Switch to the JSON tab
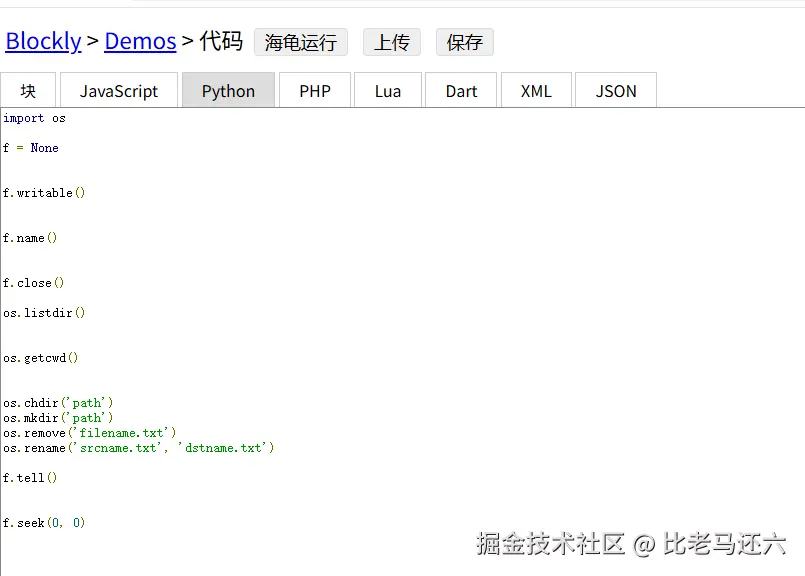Screen dimensions: 805x576 coord(616,91)
